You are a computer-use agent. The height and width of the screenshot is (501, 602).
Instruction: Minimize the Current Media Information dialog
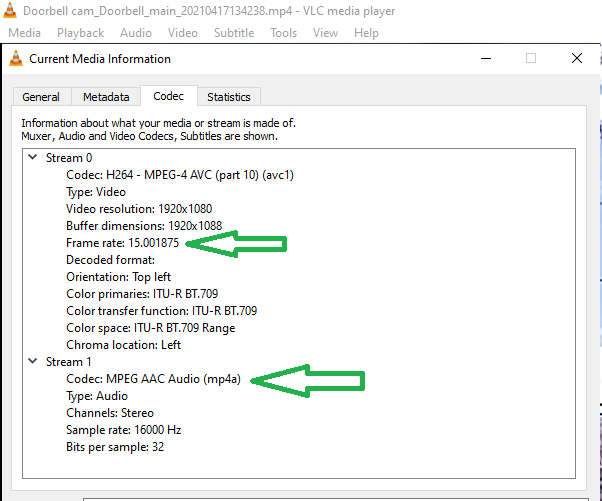coord(486,58)
